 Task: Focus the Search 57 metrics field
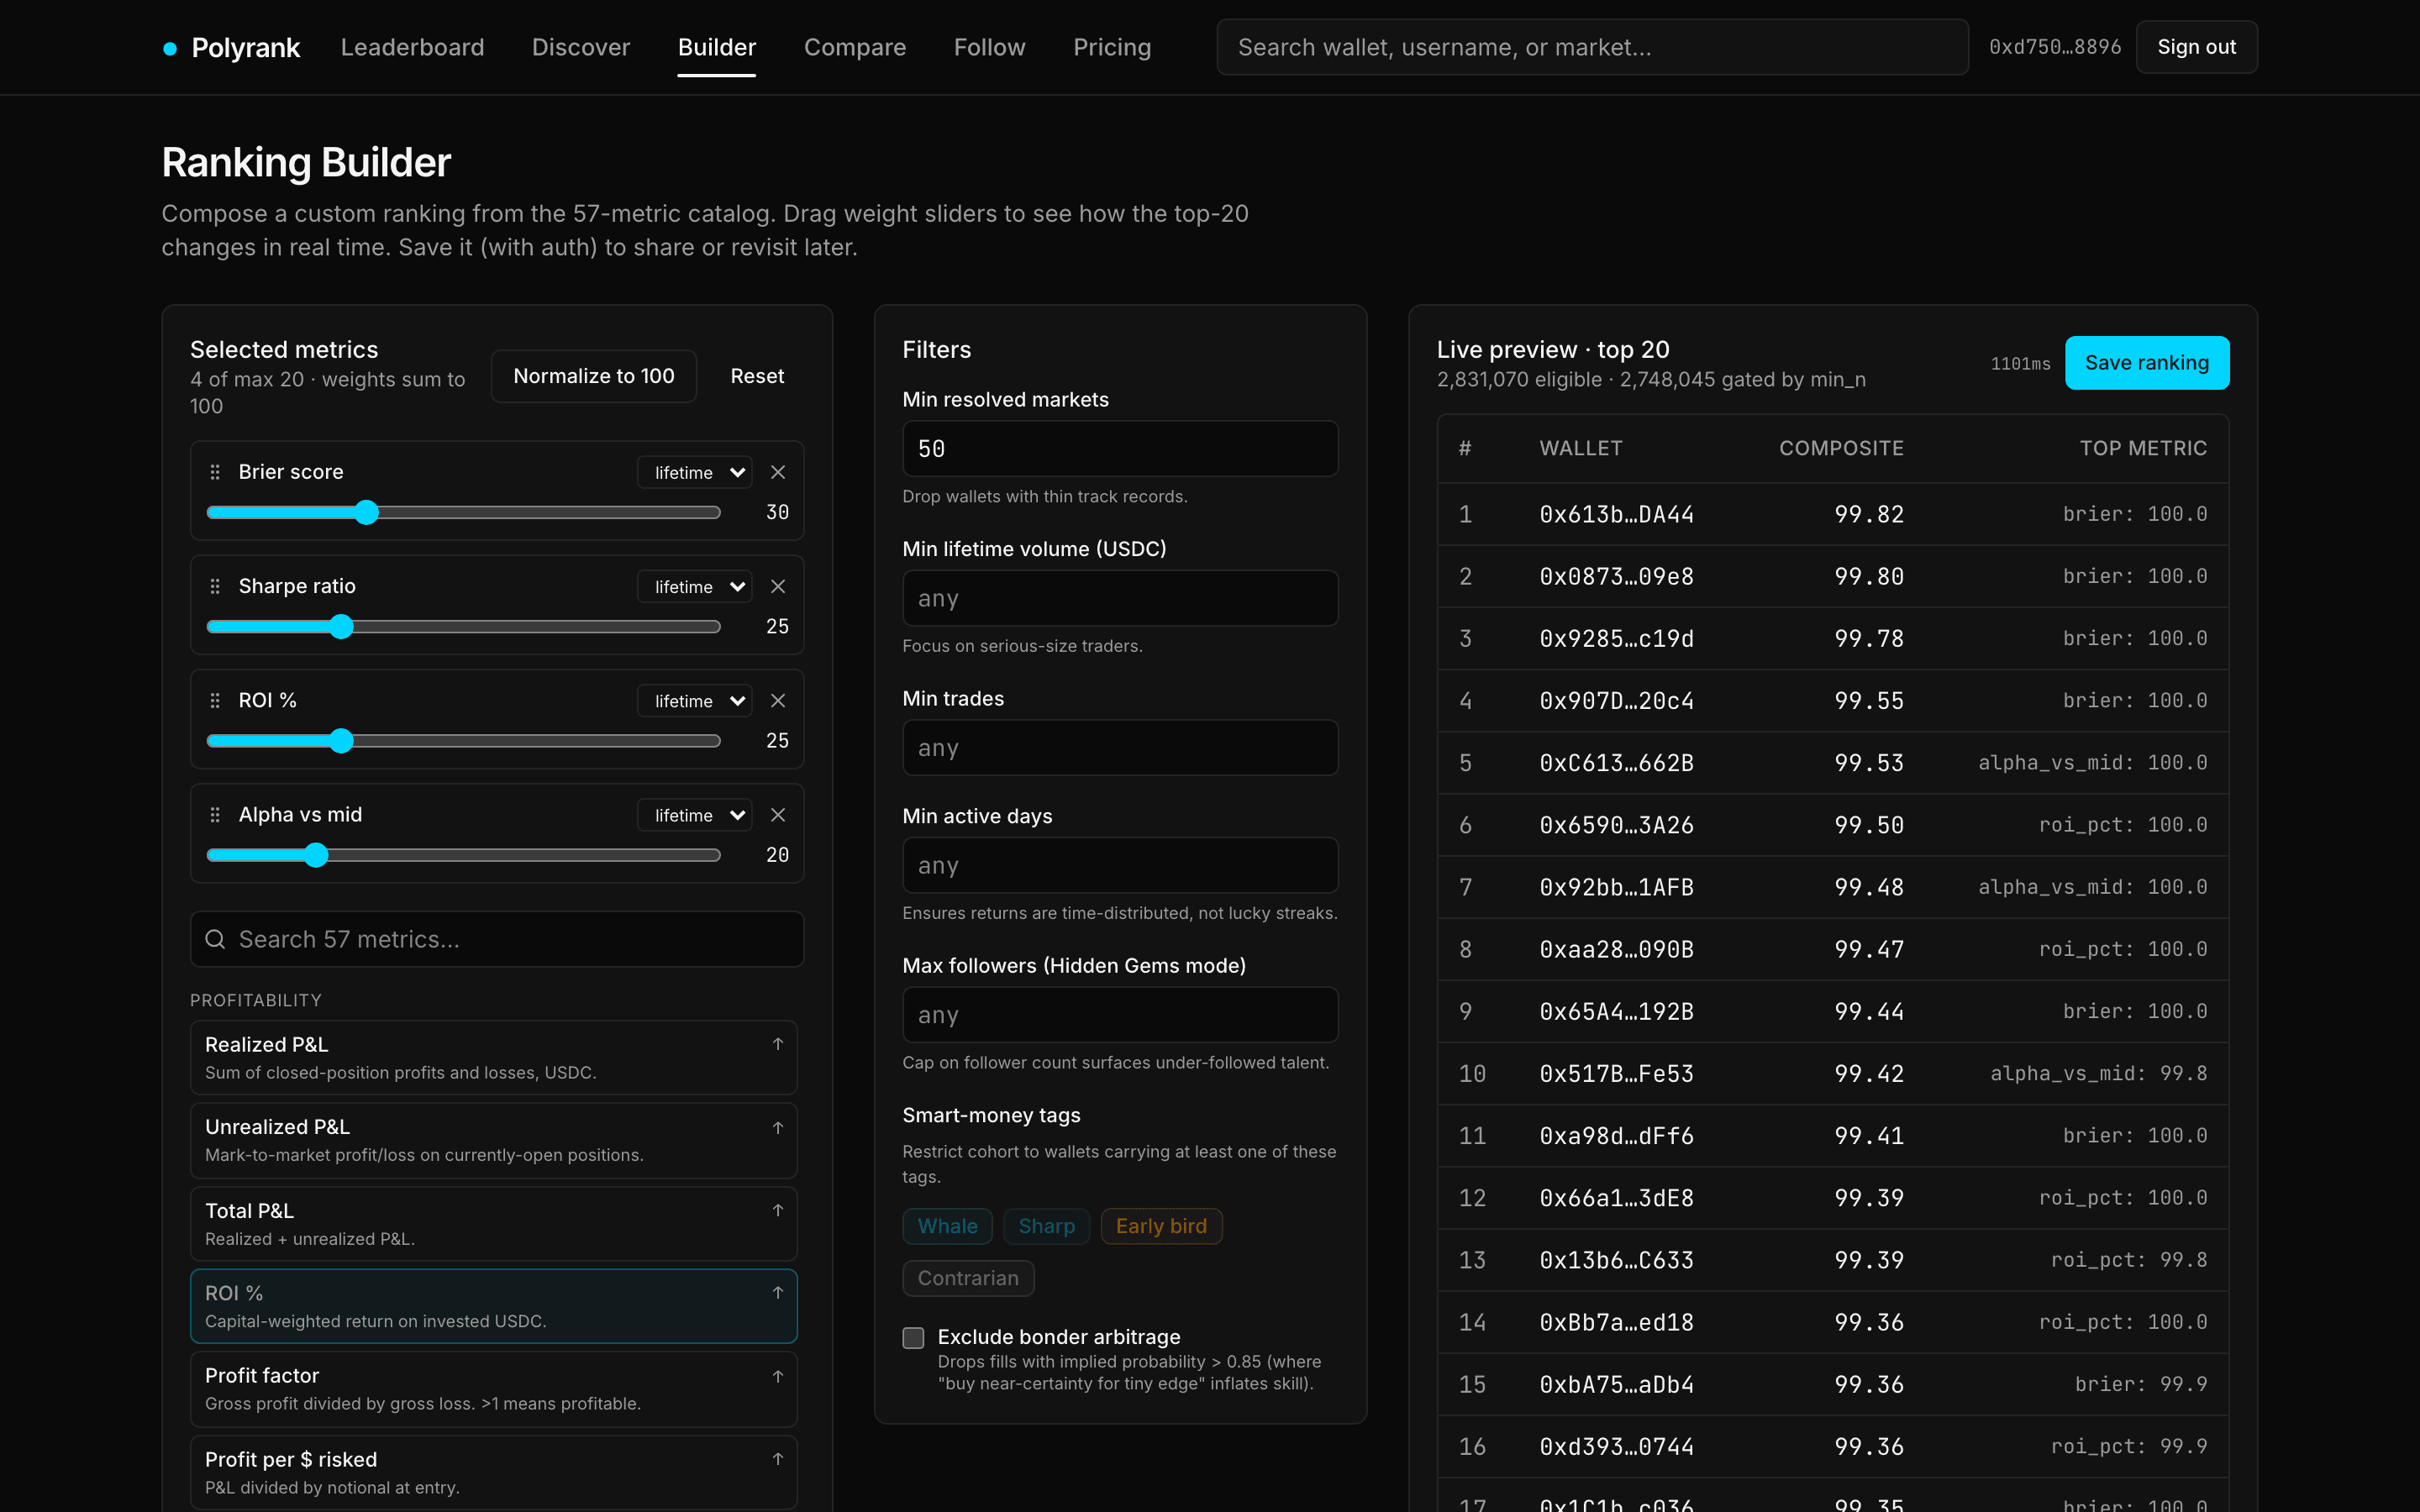point(497,939)
